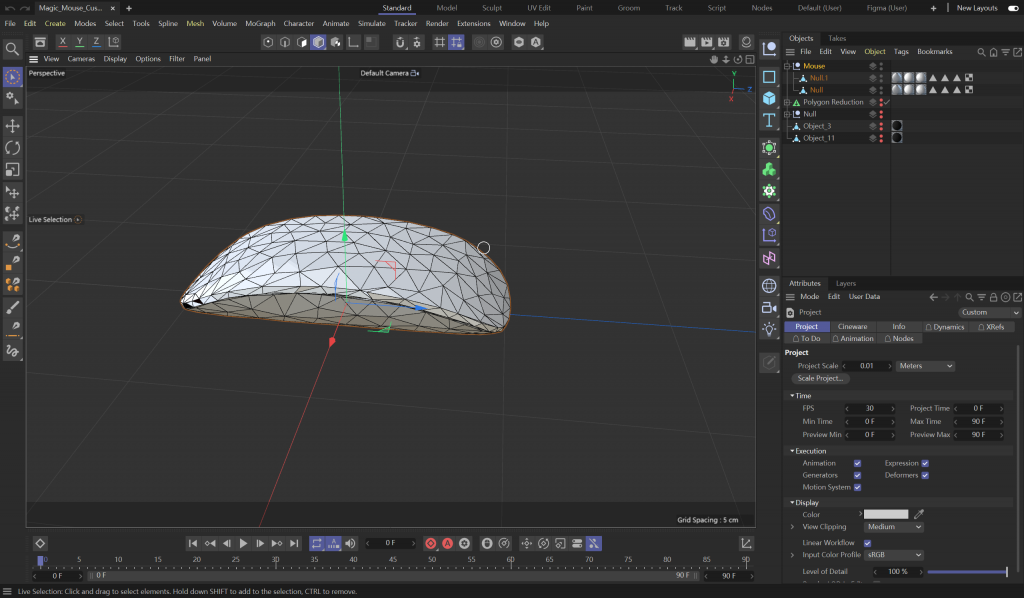Image resolution: width=1024 pixels, height=598 pixels.
Task: Open the XRefs project tab
Action: pos(991,326)
